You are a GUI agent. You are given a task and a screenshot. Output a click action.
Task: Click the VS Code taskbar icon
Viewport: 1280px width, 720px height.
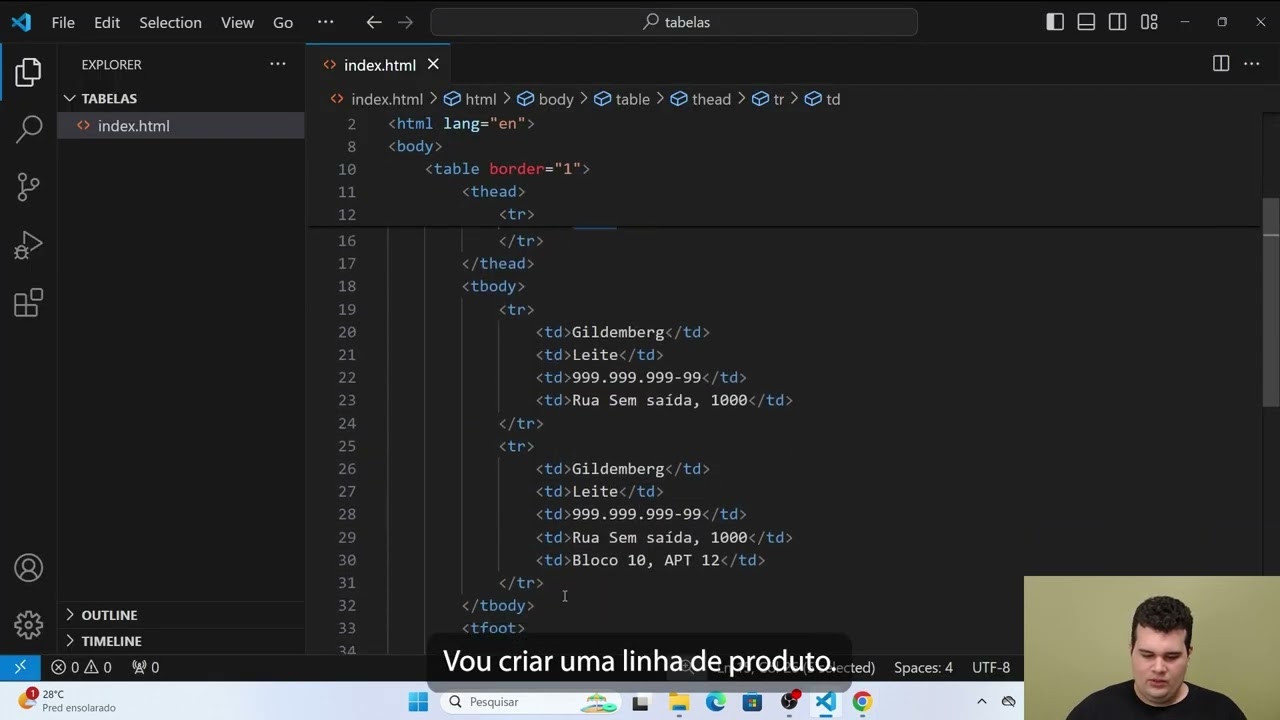click(x=825, y=702)
